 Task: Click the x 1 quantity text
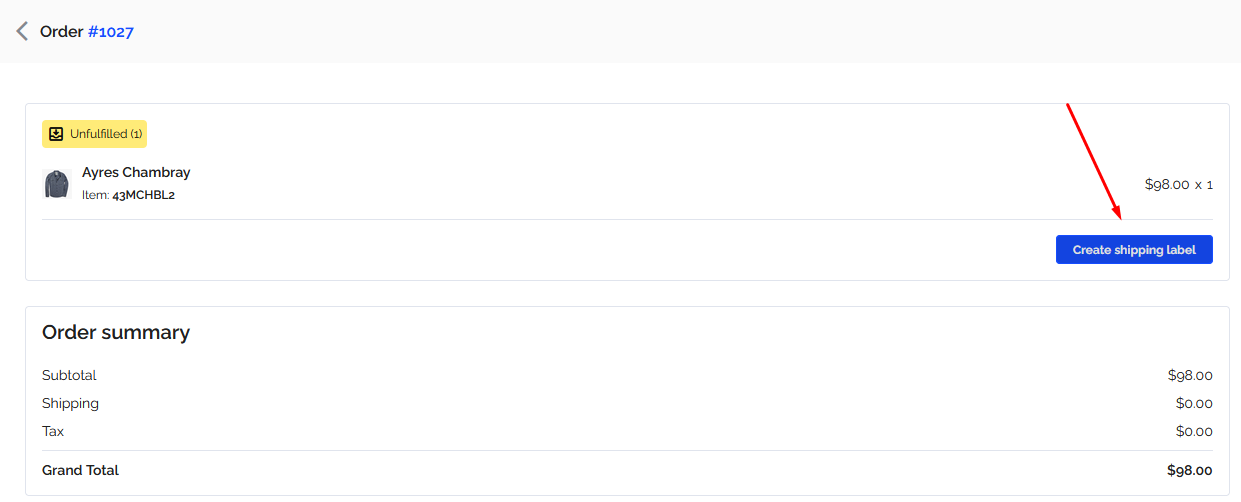click(1204, 184)
